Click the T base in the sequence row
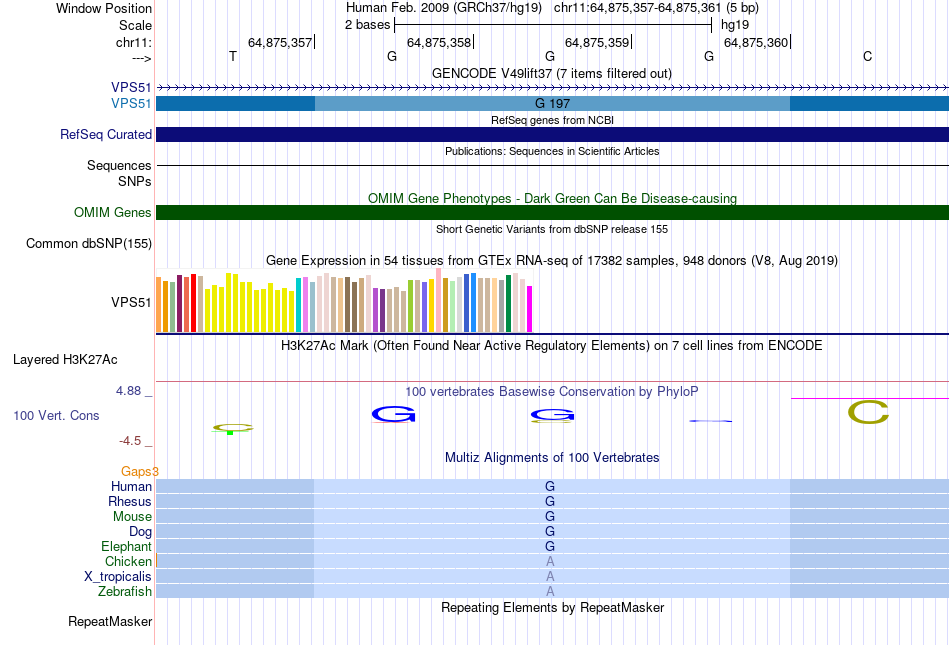The image size is (950, 645). (x=233, y=56)
